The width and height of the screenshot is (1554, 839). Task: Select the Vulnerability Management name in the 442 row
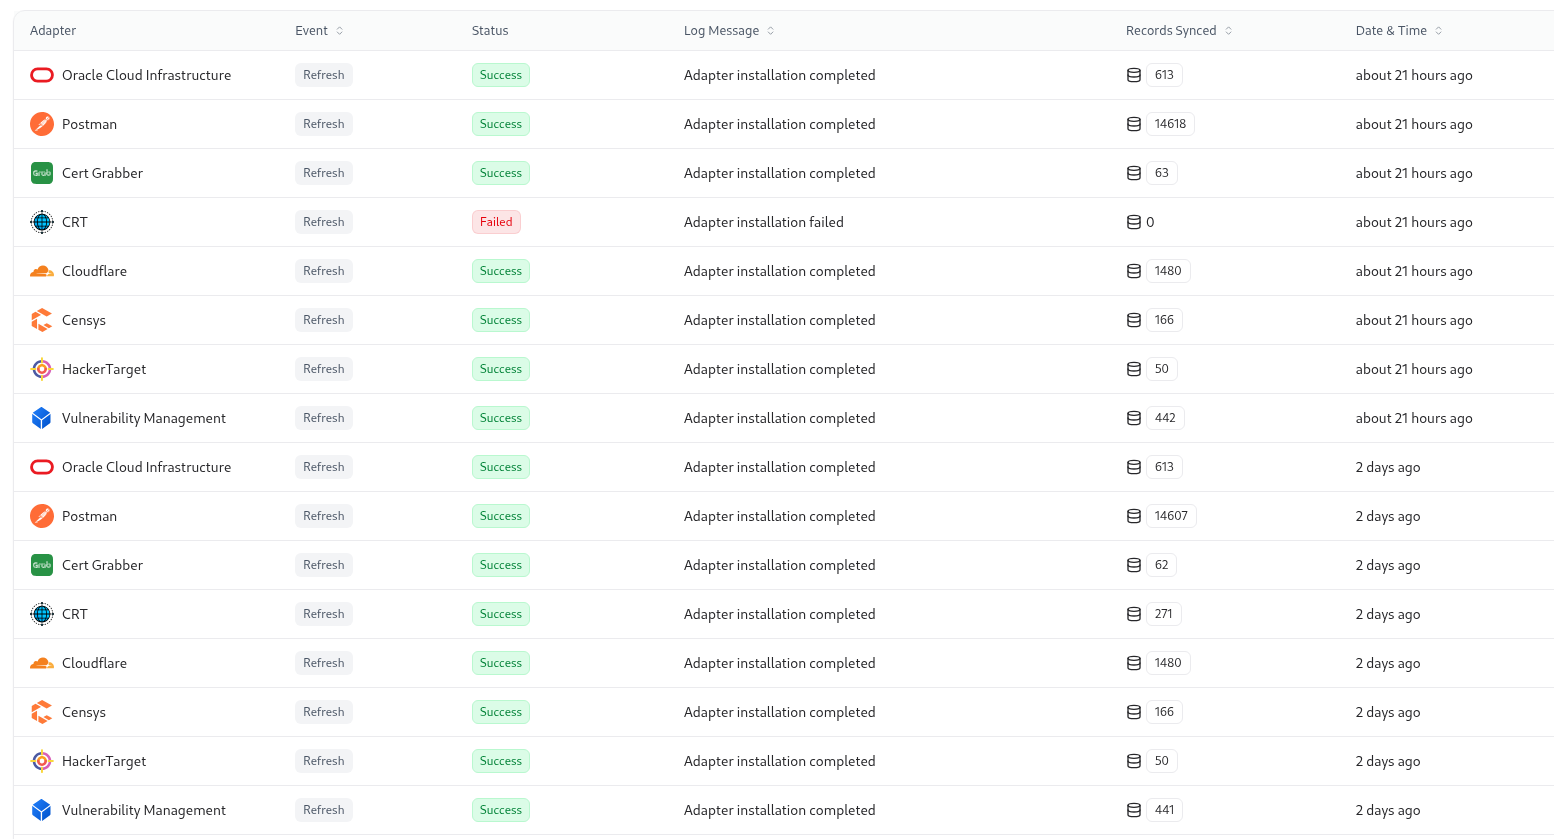(x=144, y=418)
